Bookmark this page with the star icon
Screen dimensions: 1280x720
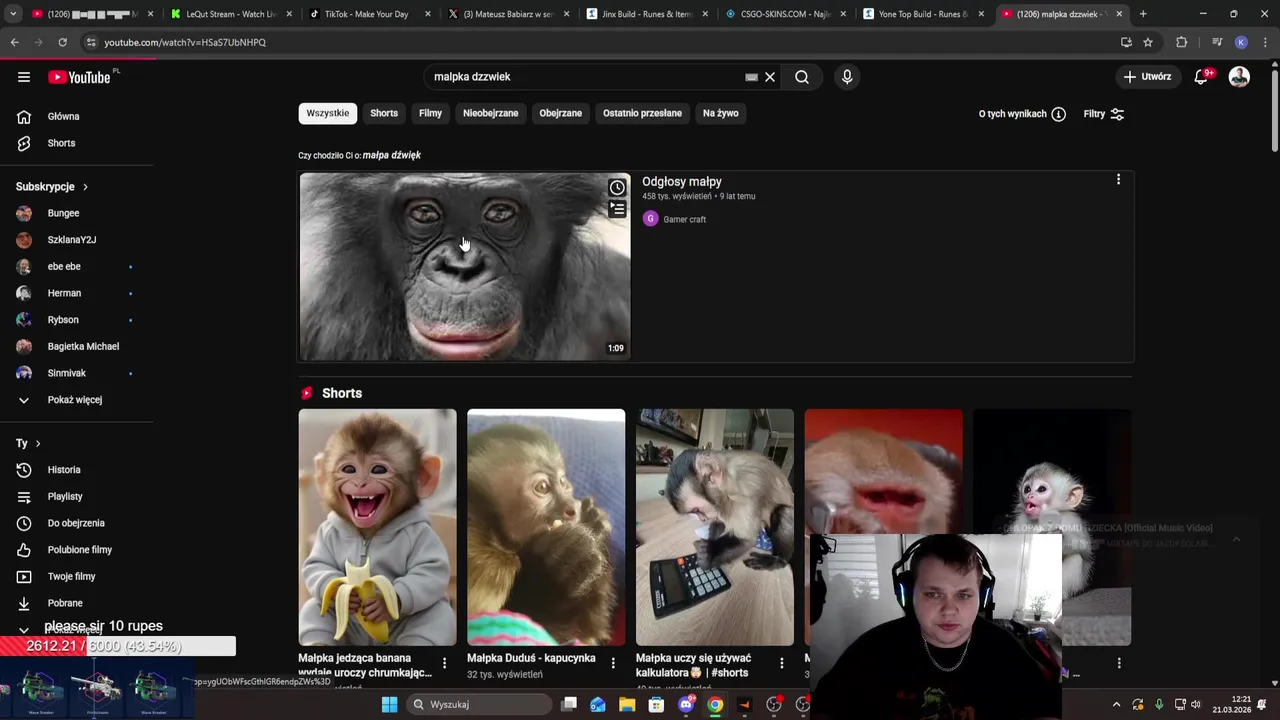[x=1148, y=42]
